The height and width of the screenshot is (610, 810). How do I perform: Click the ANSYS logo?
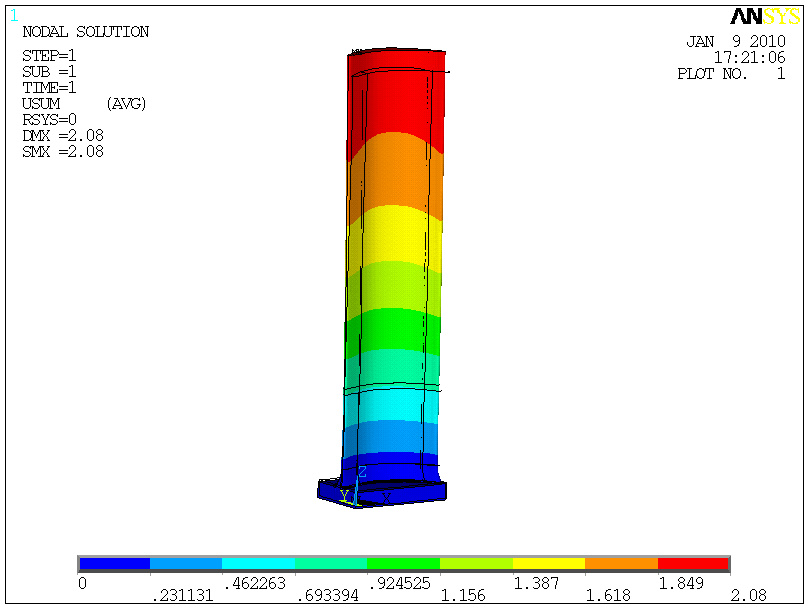[765, 17]
